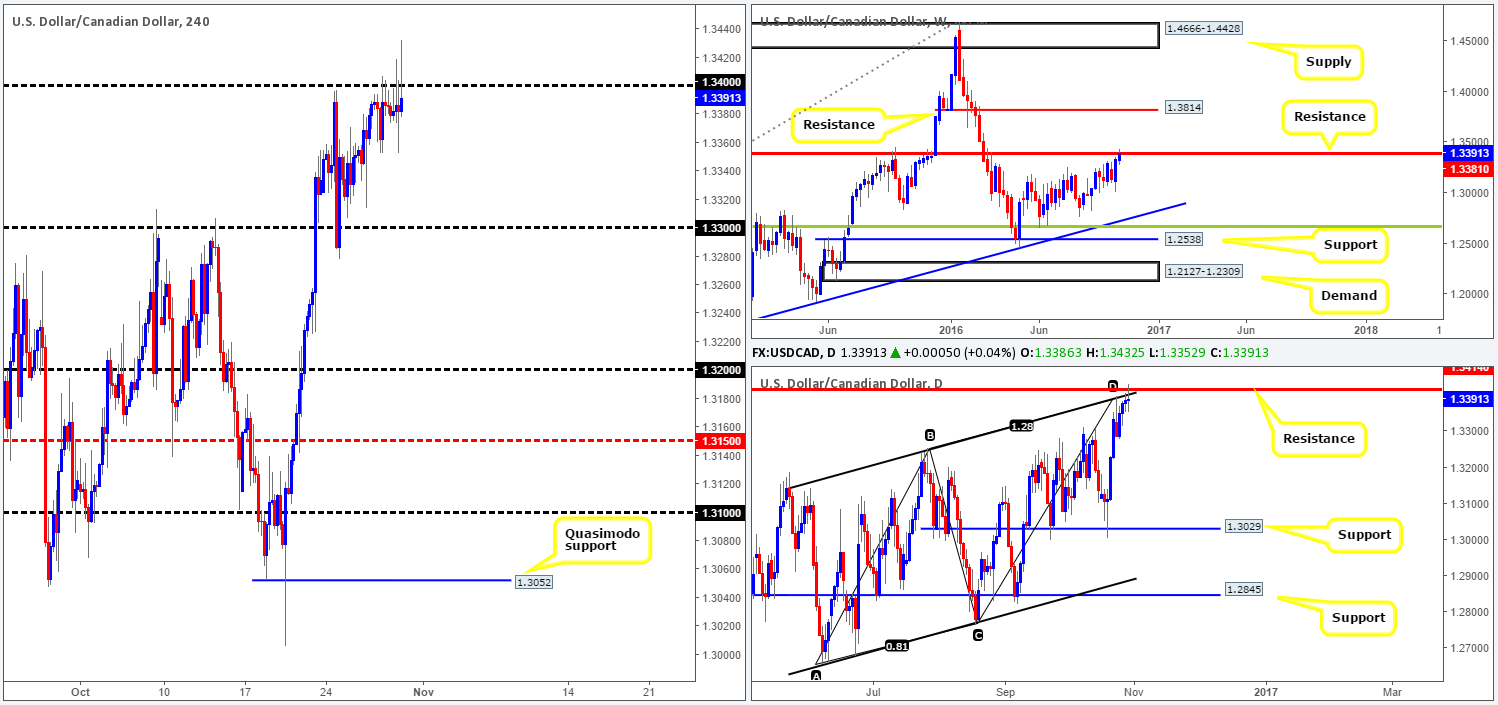Select the C:1.33913 close value in the header
The image size is (1498, 705).
pyautogui.click(x=1241, y=354)
